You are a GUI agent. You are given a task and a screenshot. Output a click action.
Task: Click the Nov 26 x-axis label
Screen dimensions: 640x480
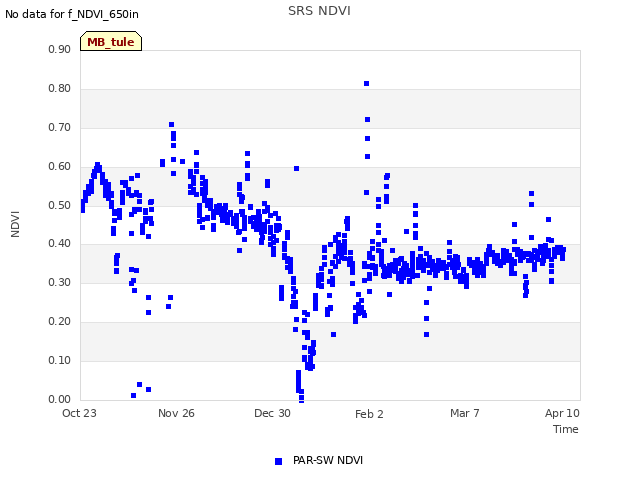click(x=176, y=413)
